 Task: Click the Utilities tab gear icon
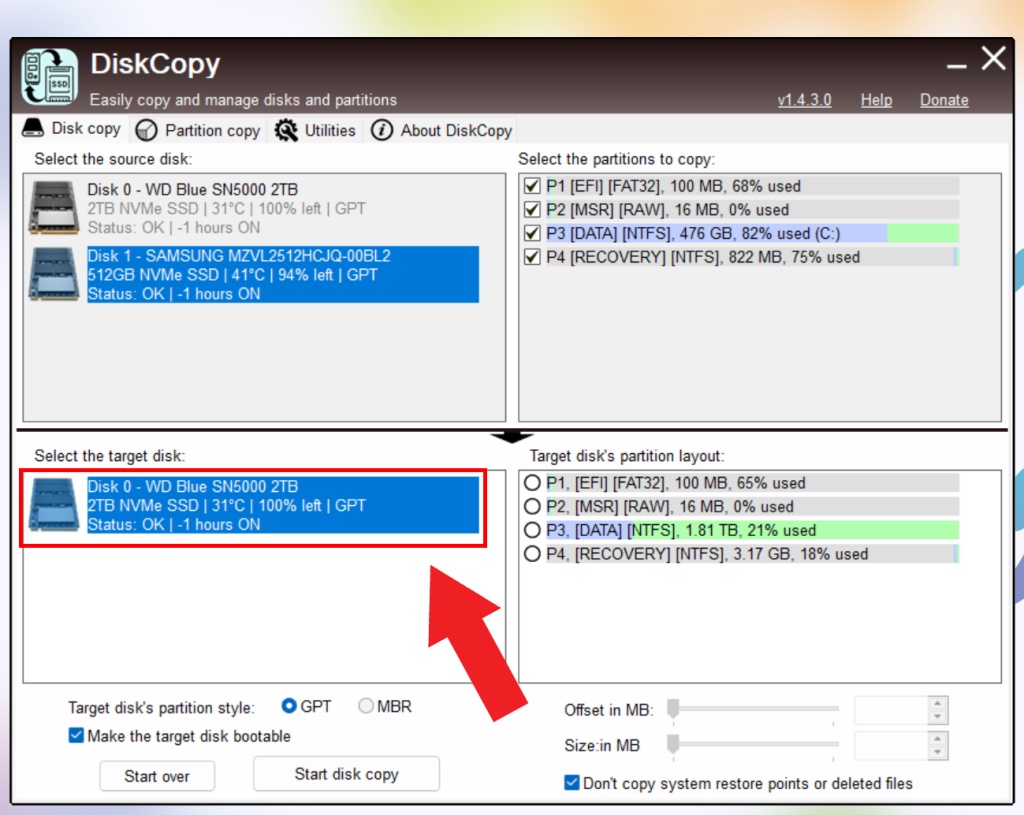(286, 130)
